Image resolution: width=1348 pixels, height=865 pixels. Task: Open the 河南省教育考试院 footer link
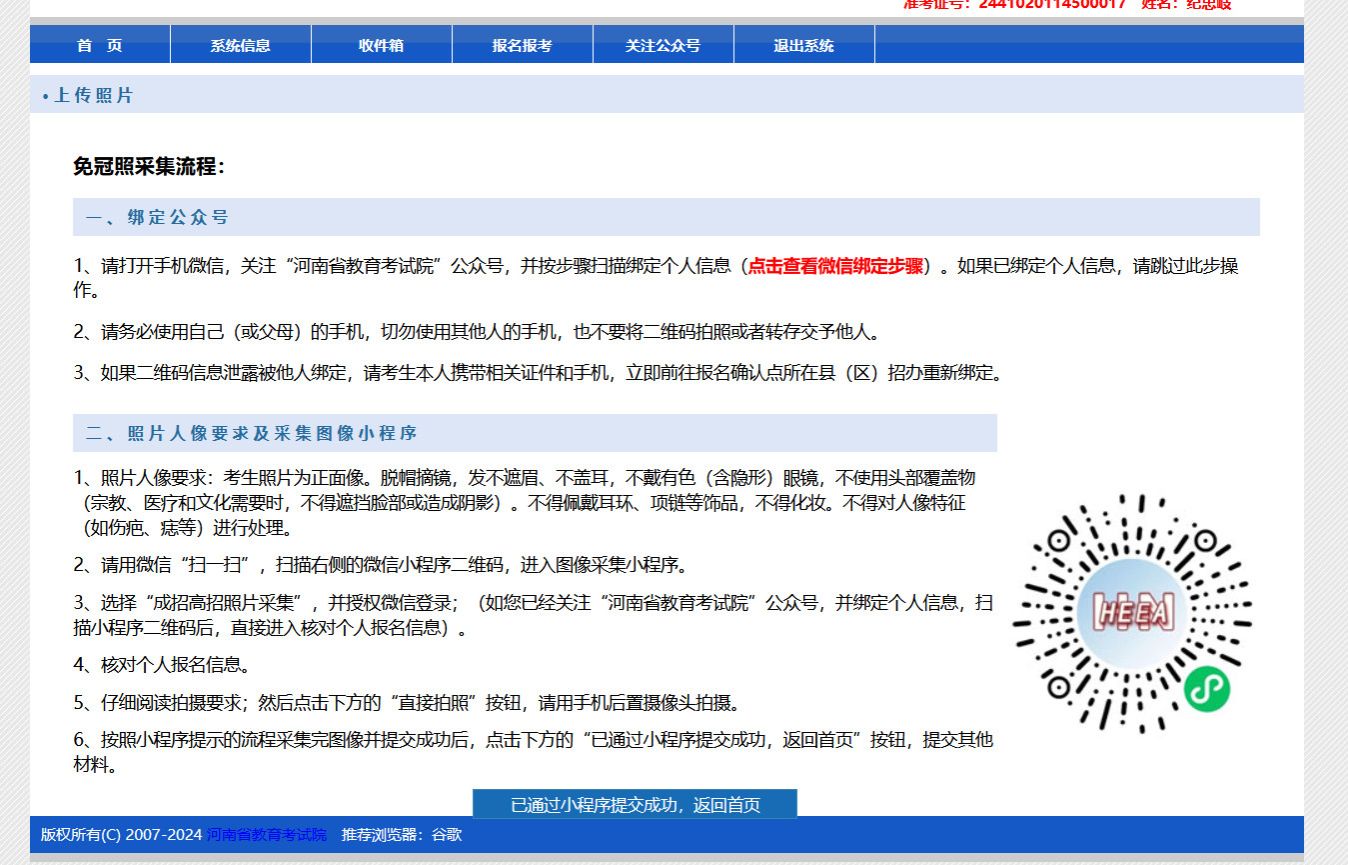tap(266, 834)
